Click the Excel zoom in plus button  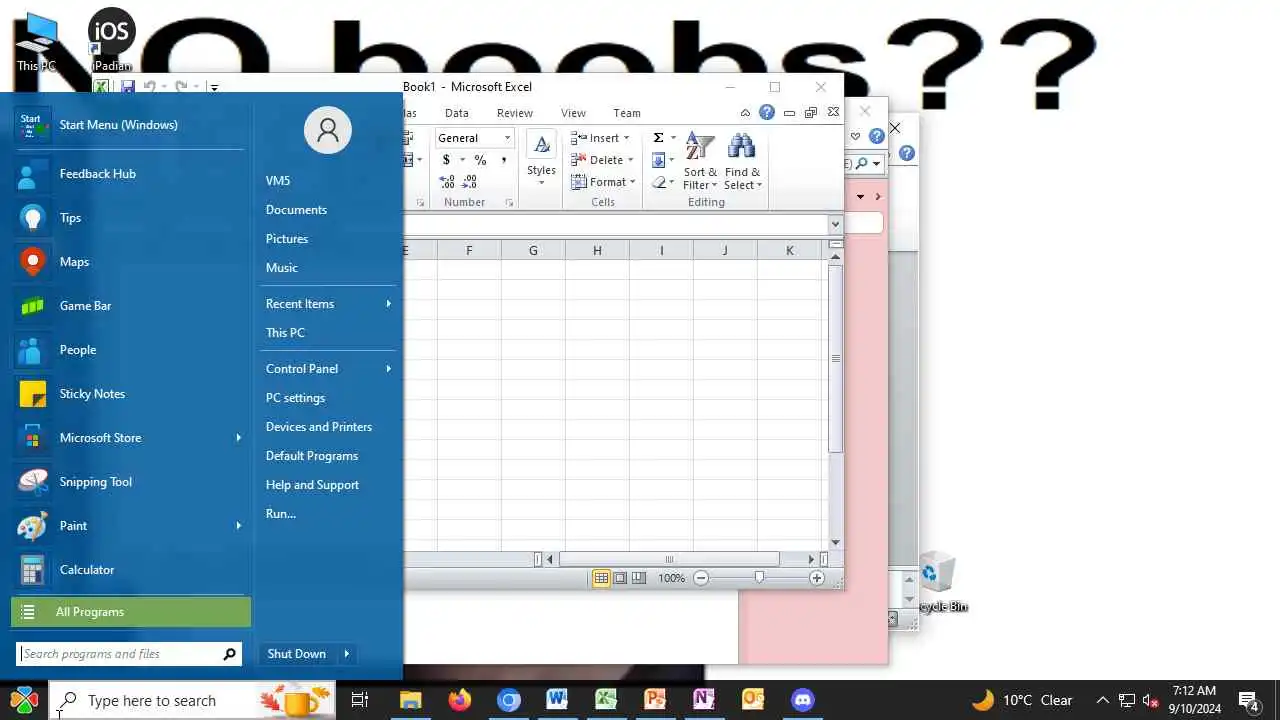[x=817, y=578]
